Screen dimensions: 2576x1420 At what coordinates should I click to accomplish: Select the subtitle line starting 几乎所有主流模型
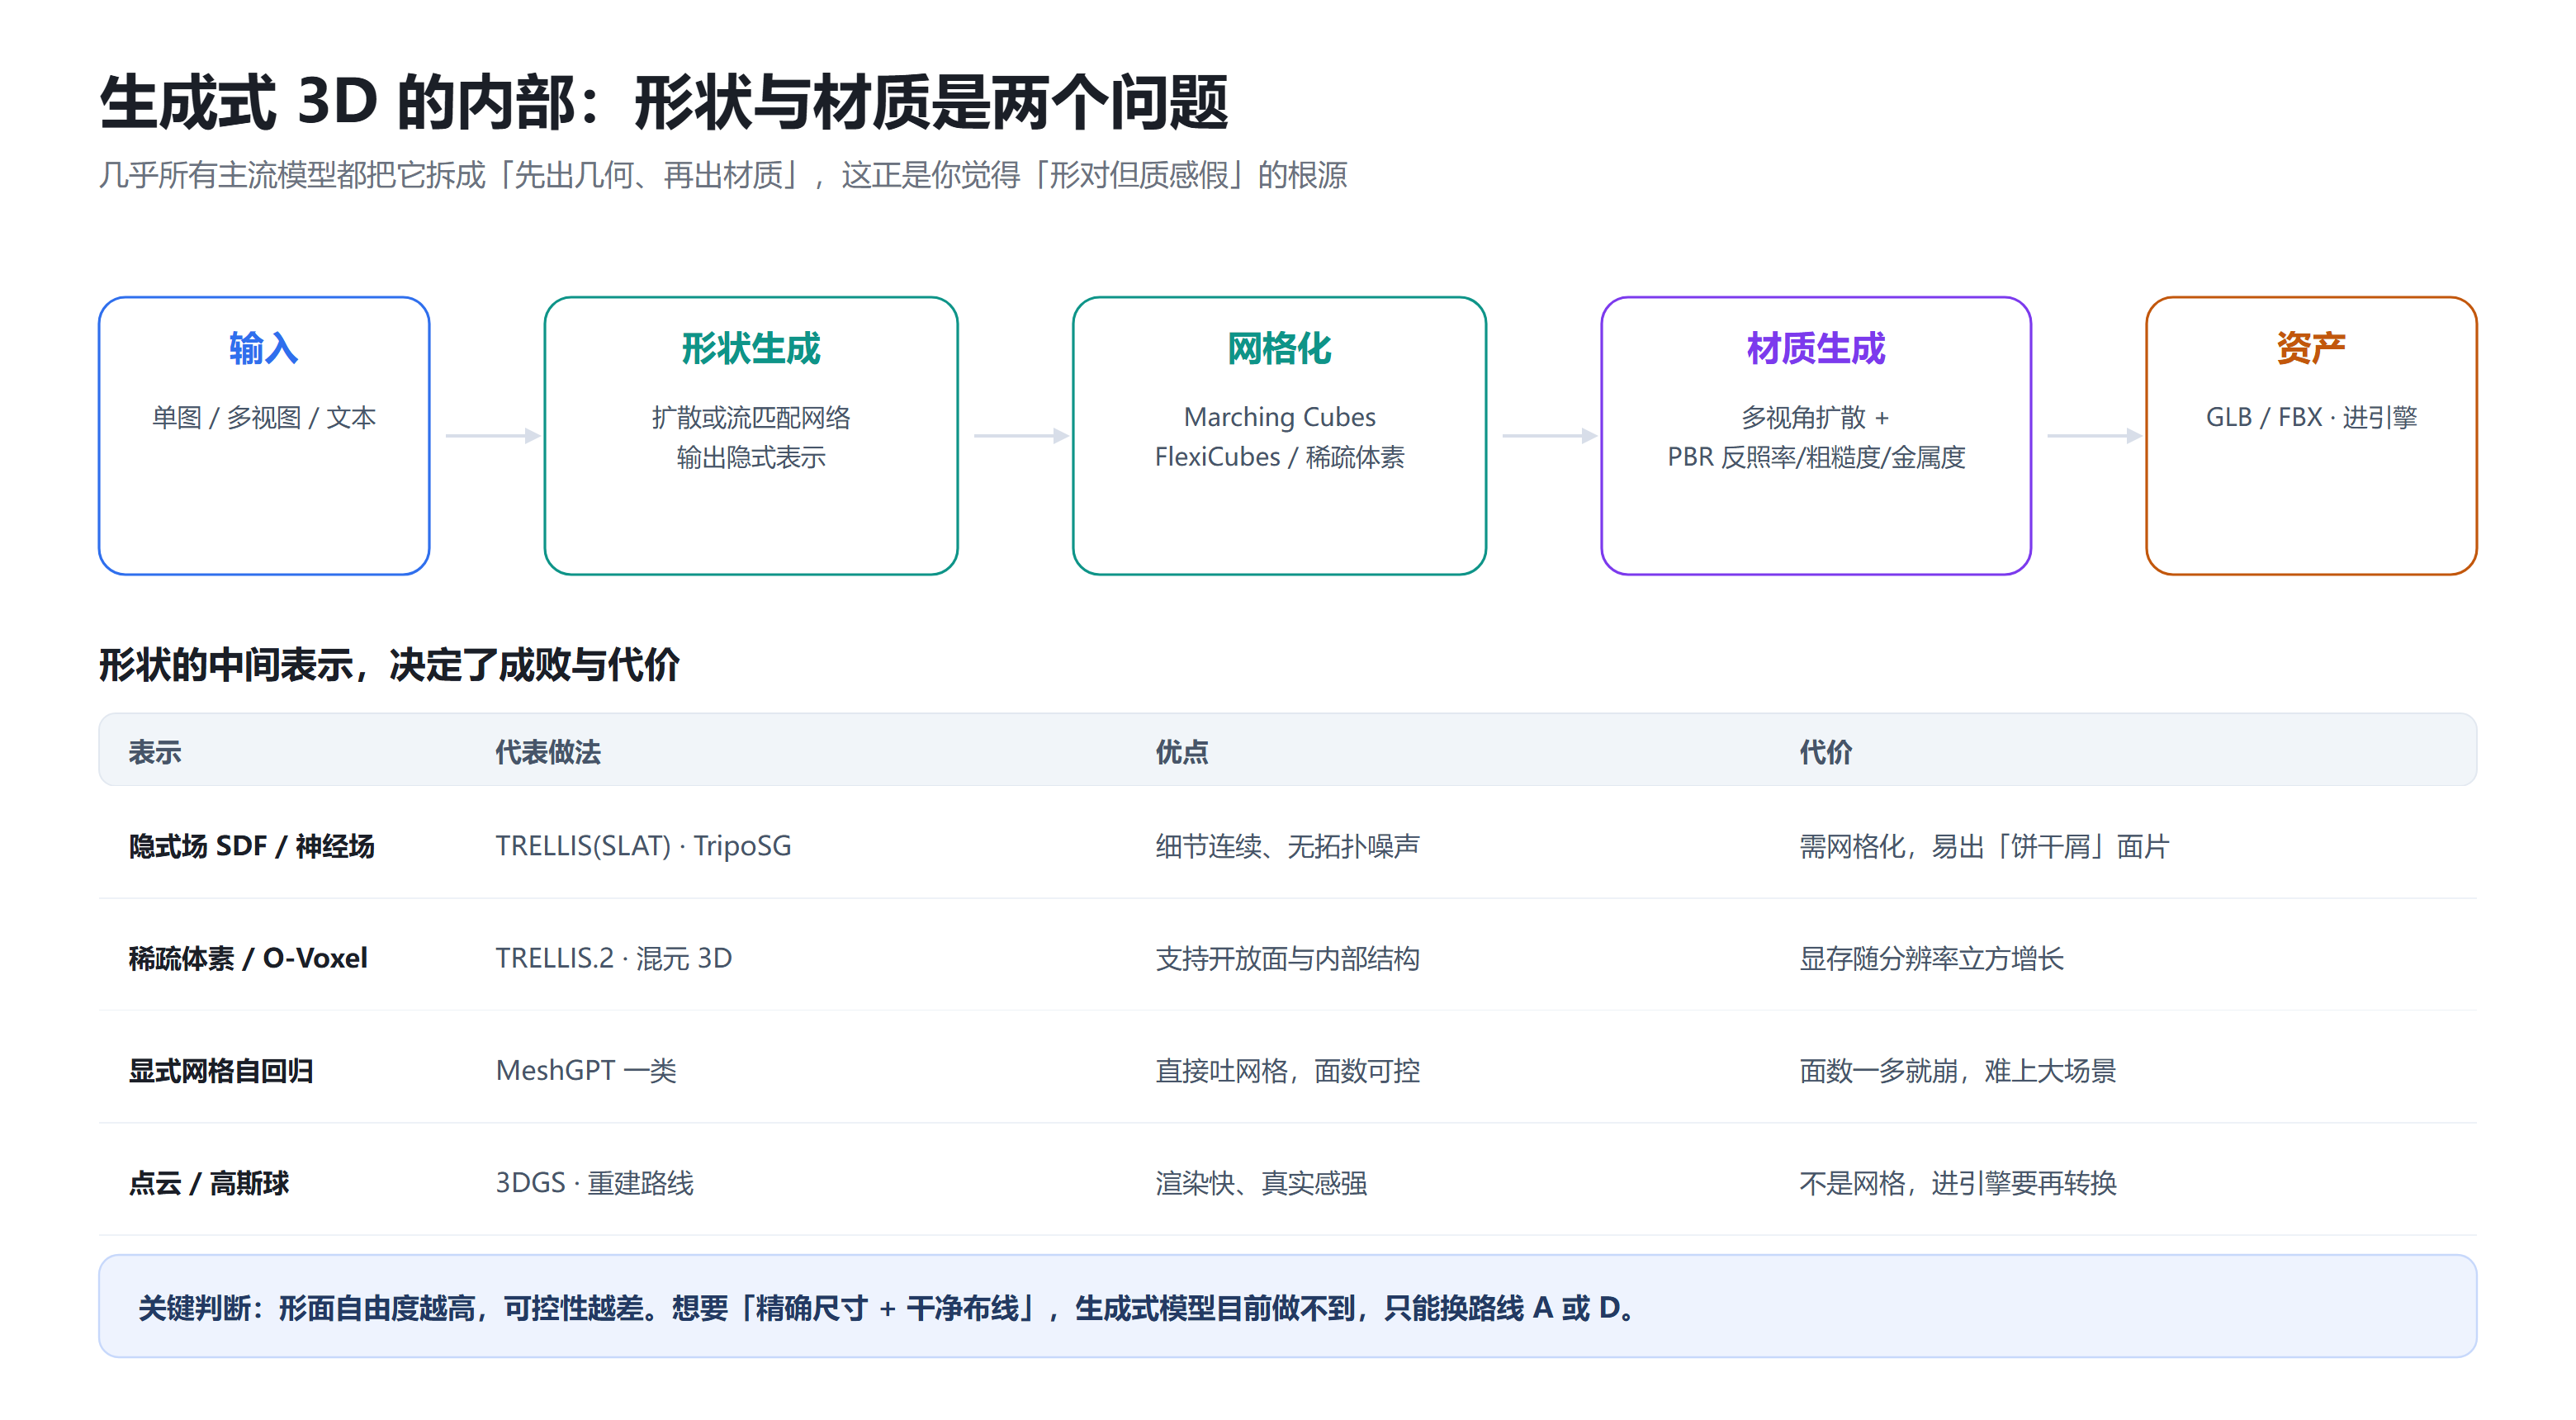tap(723, 175)
